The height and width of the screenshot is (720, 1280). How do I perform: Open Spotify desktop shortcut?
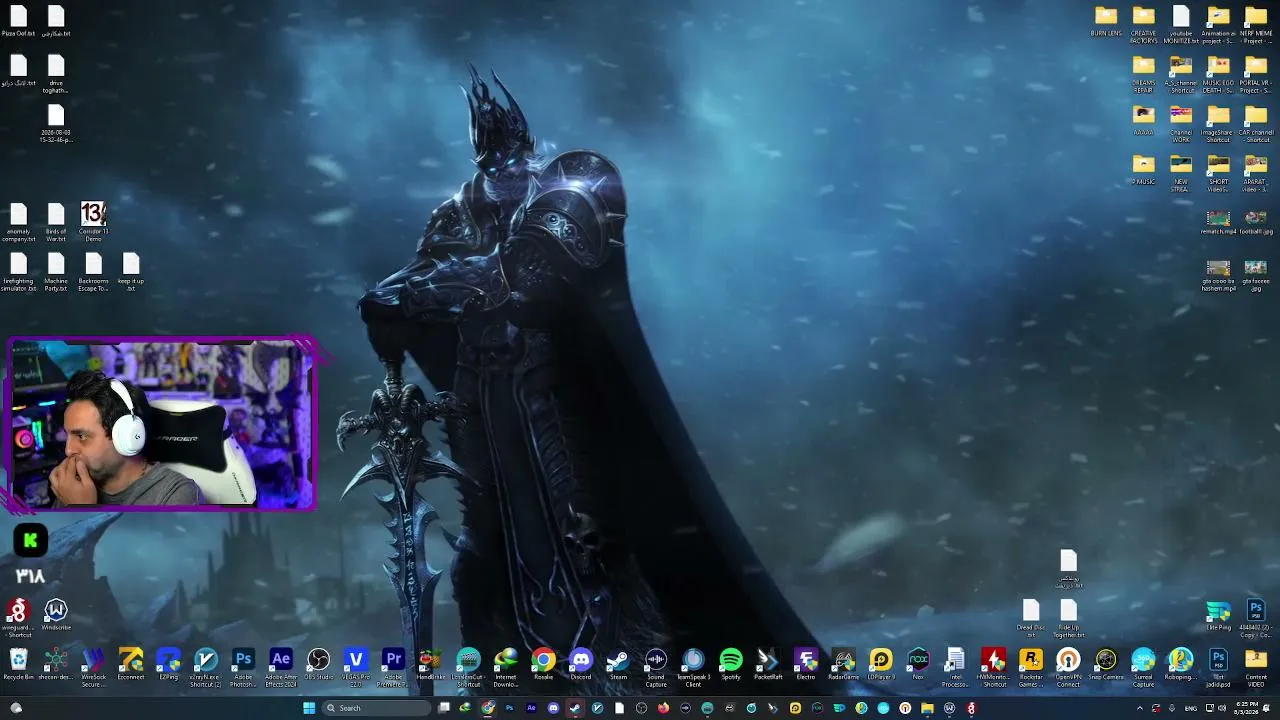pyautogui.click(x=731, y=664)
